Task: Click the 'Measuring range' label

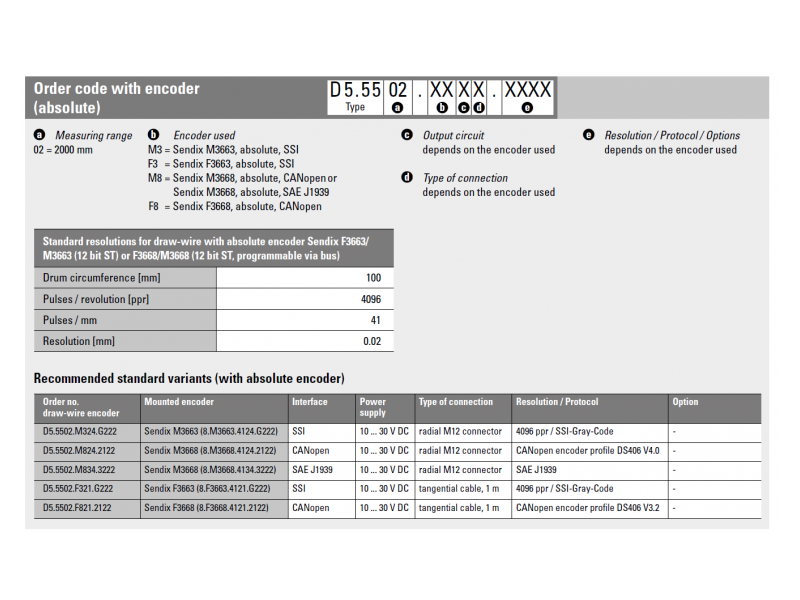Action: (x=93, y=135)
